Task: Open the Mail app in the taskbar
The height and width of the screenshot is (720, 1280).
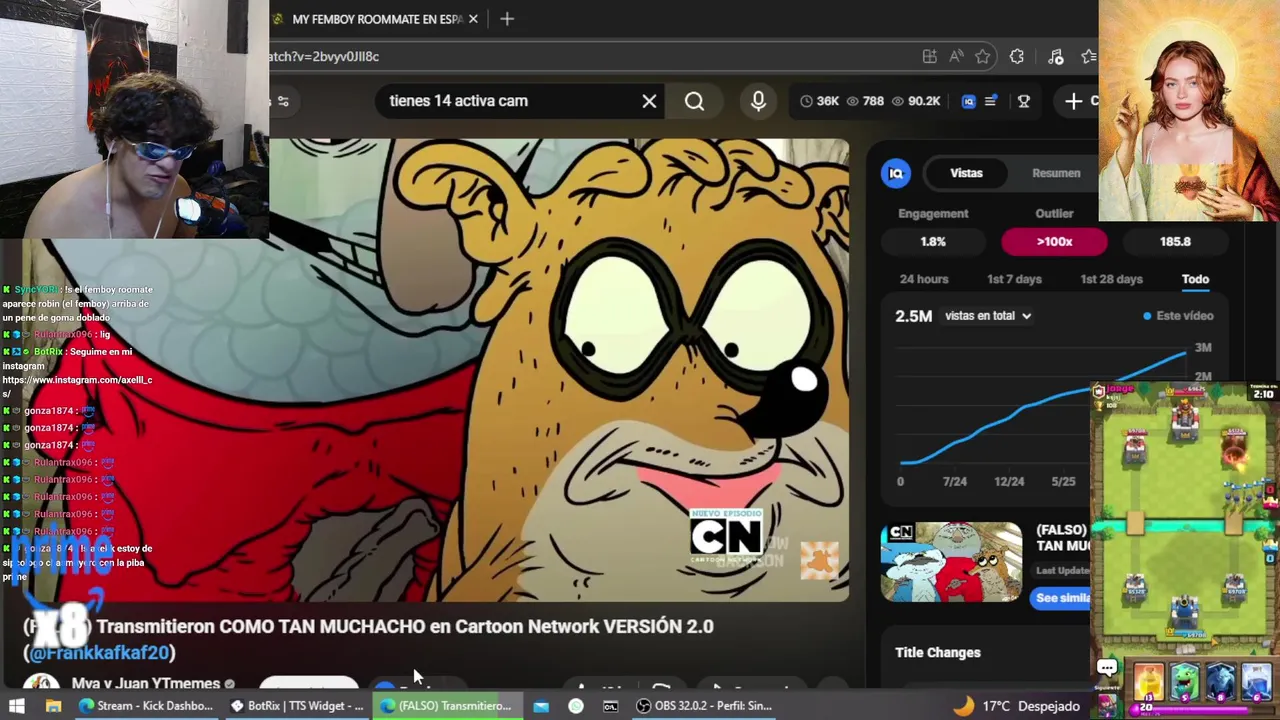Action: (540, 706)
